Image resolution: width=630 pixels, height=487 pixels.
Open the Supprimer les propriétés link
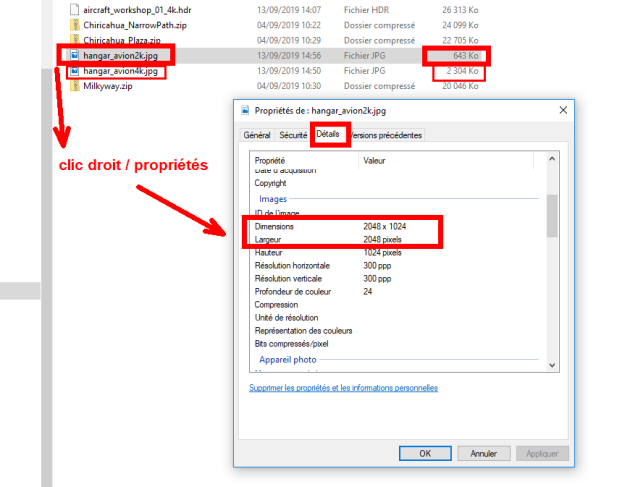point(343,388)
